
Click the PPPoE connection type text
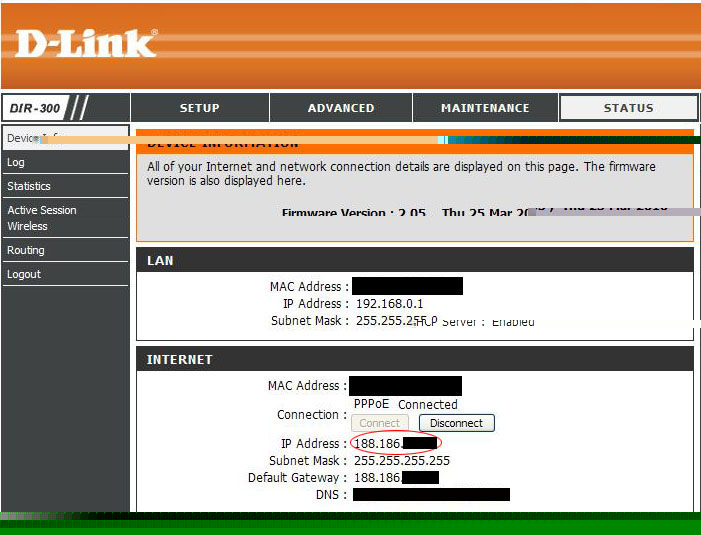pos(371,404)
